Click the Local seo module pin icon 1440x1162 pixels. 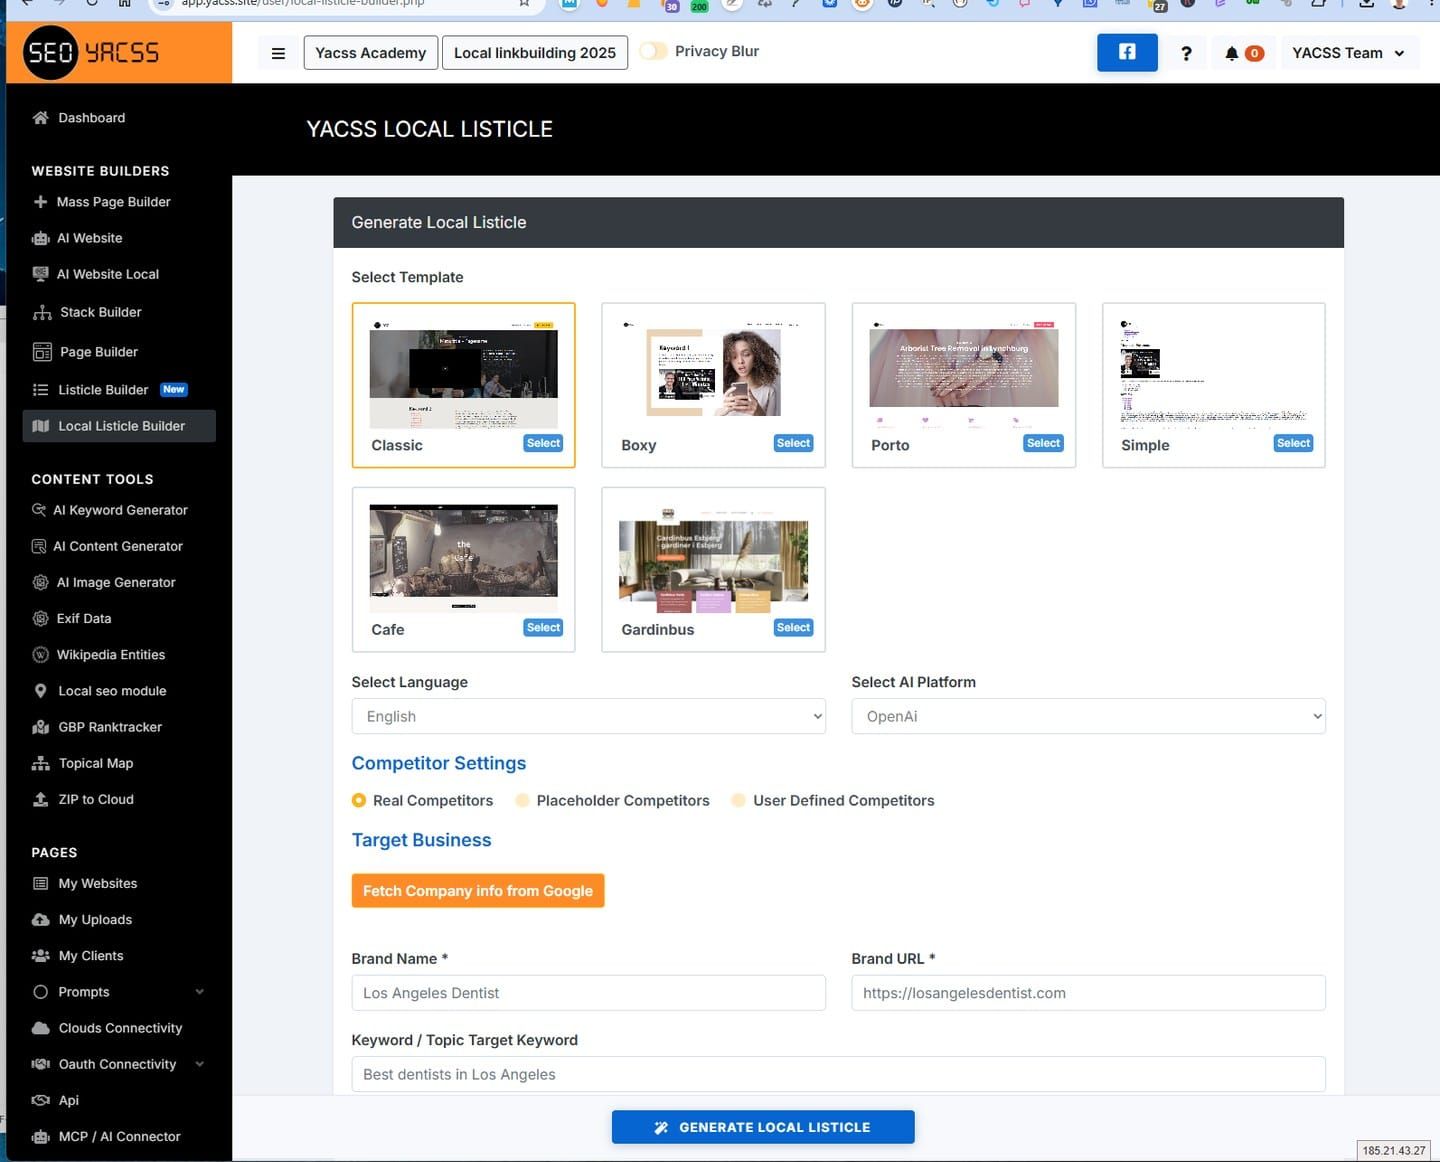(x=40, y=691)
